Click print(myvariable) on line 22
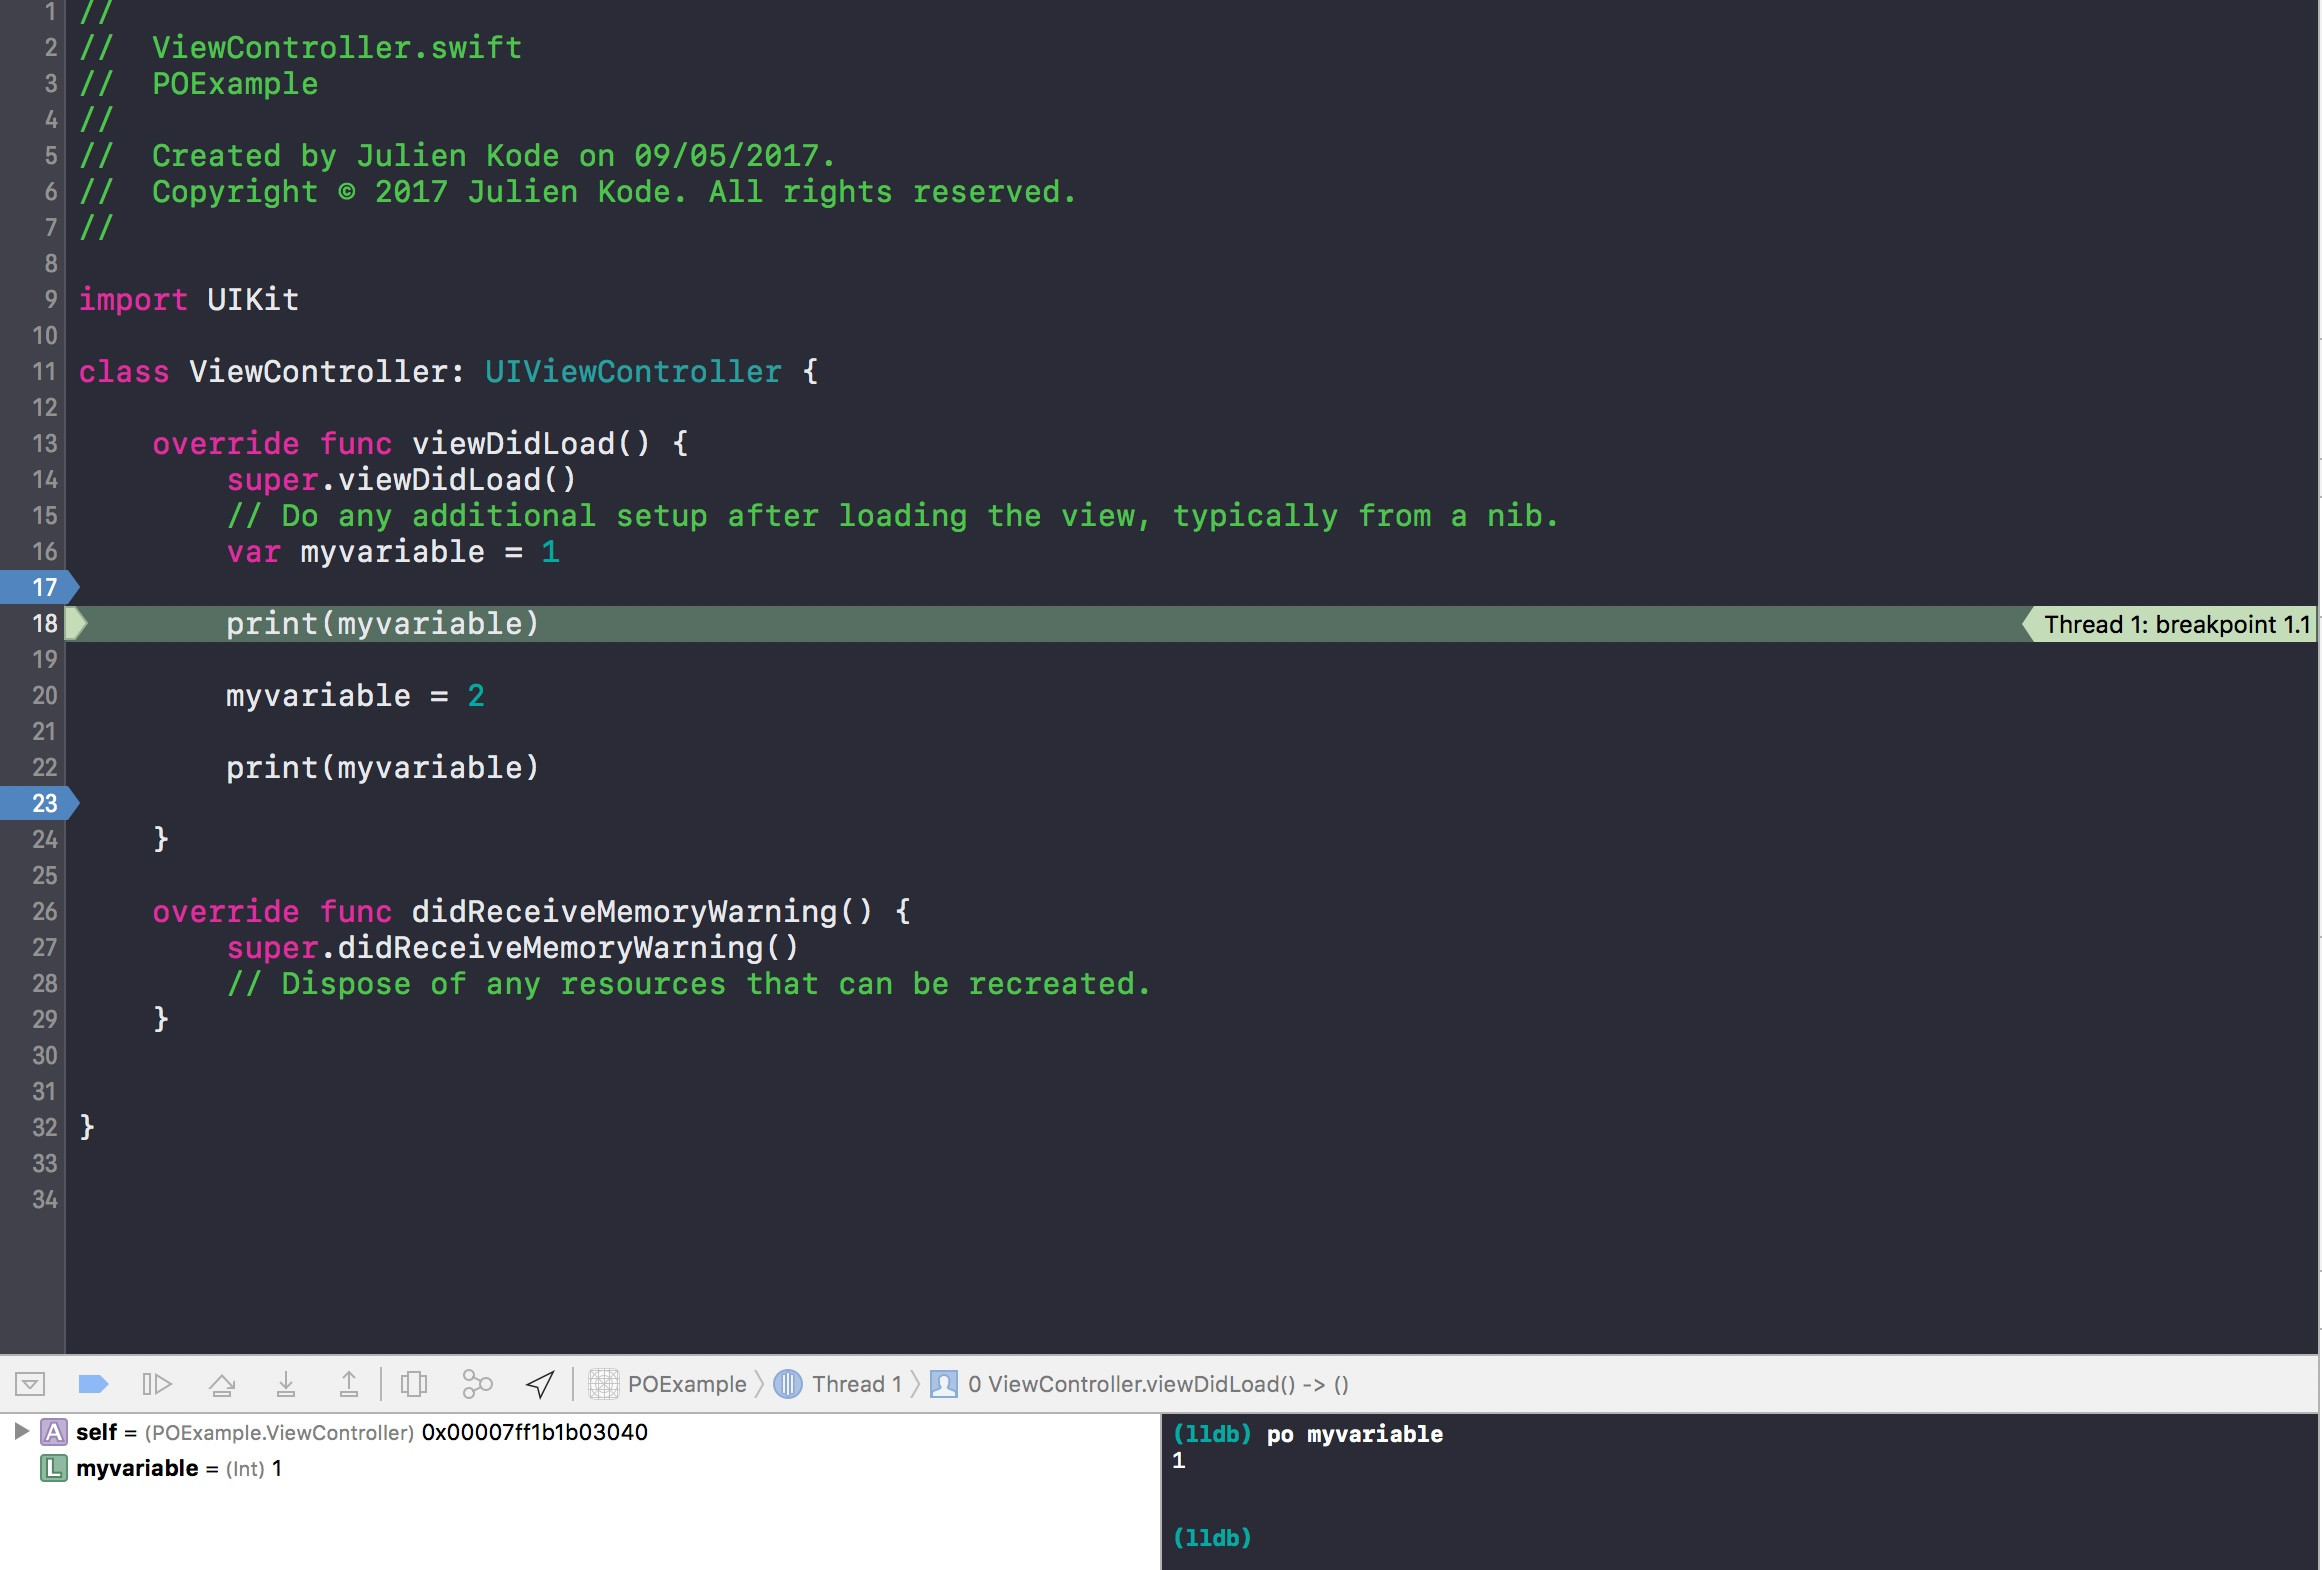This screenshot has height=1570, width=2322. 382,767
